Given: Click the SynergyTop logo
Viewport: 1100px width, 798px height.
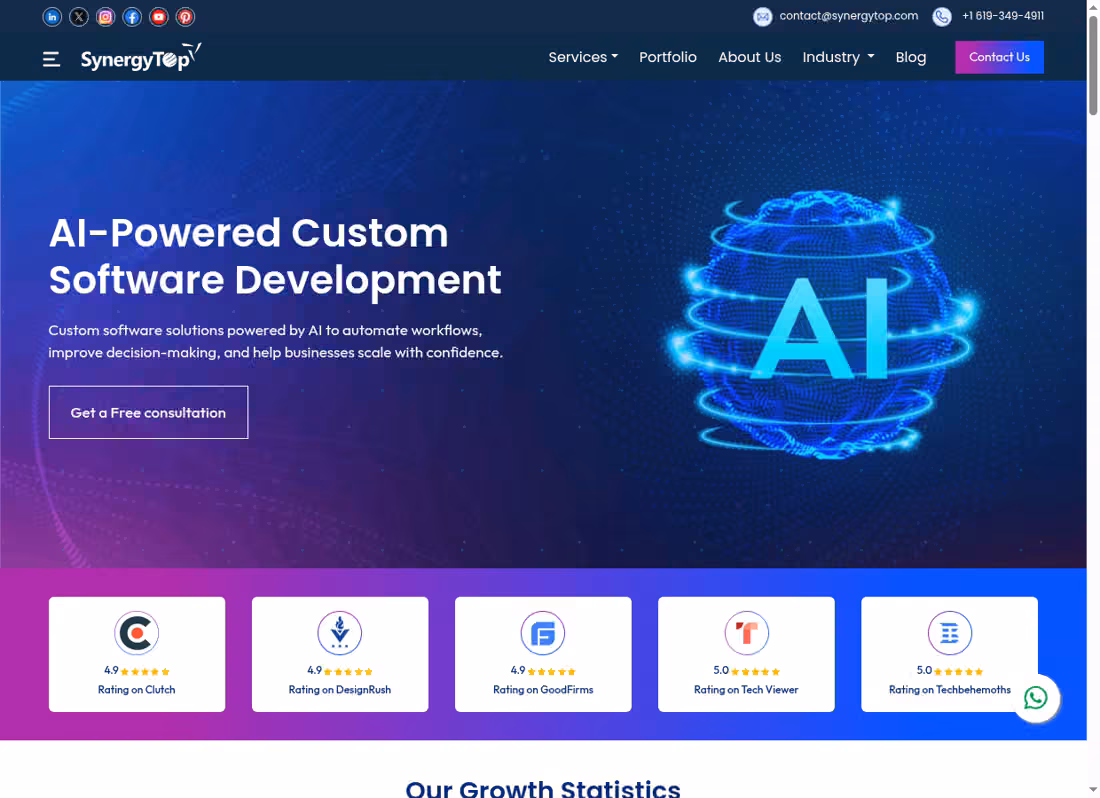Looking at the screenshot, I should click(x=141, y=58).
